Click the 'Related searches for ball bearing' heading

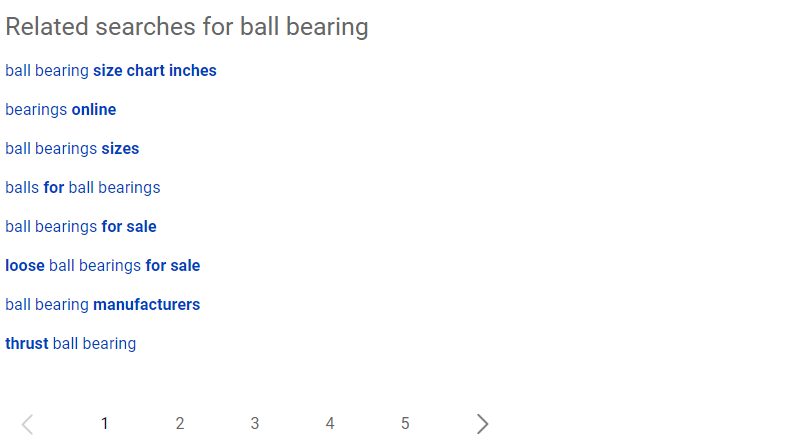pyautogui.click(x=187, y=27)
